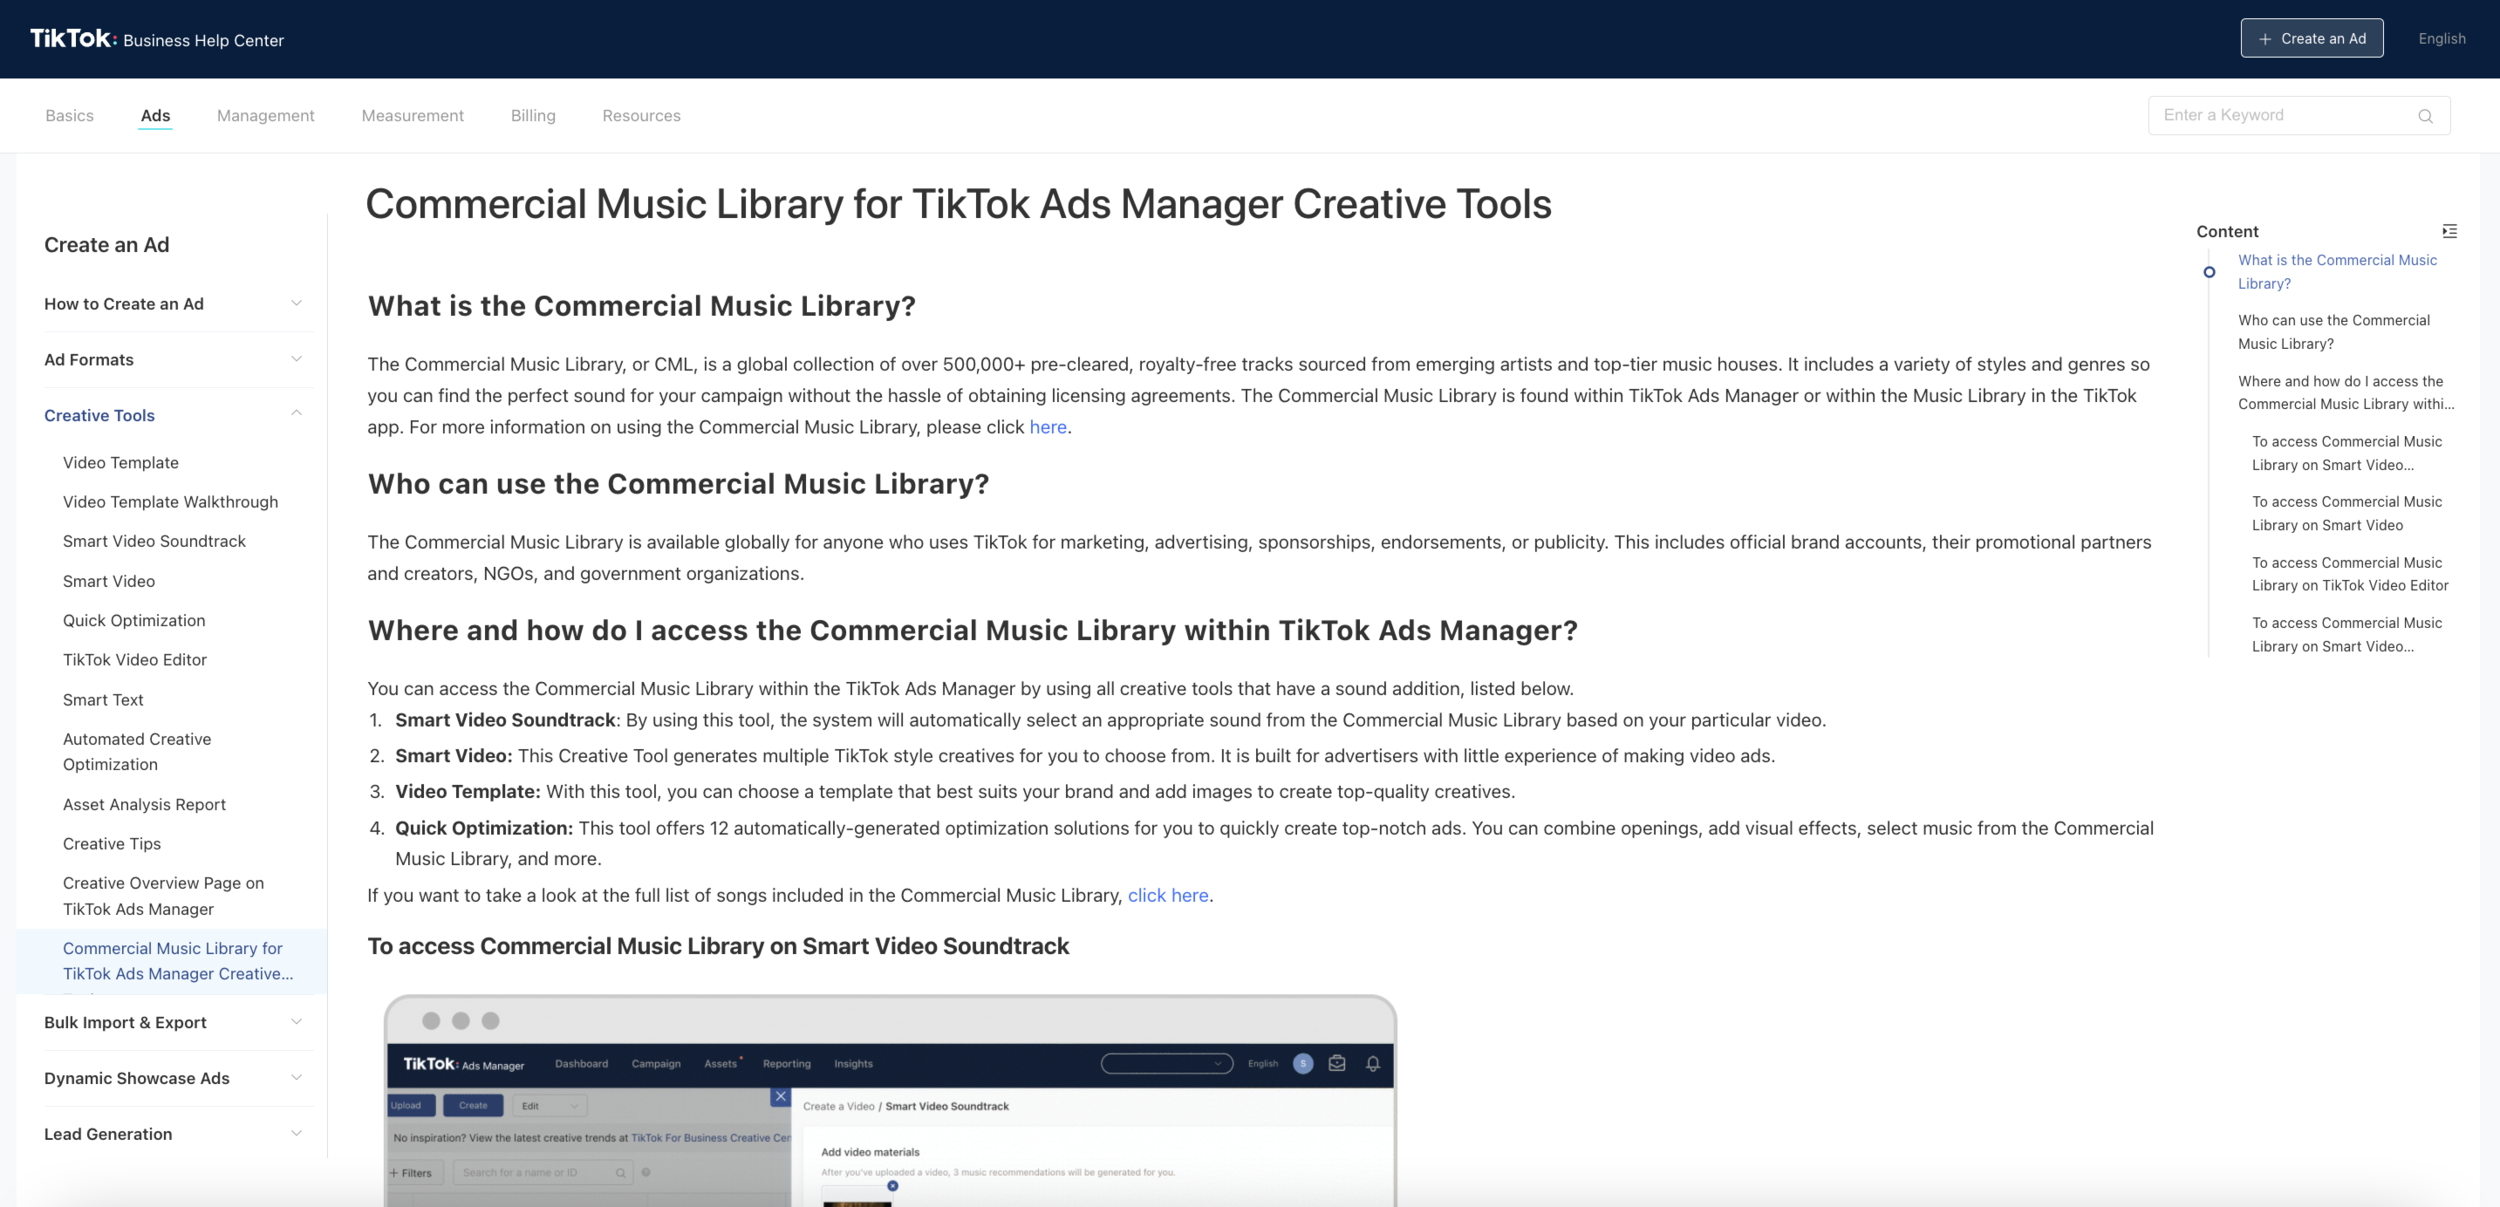Viewport: 2500px width, 1207px height.
Task: Open the Smart Video sidebar article
Action: [x=109, y=581]
